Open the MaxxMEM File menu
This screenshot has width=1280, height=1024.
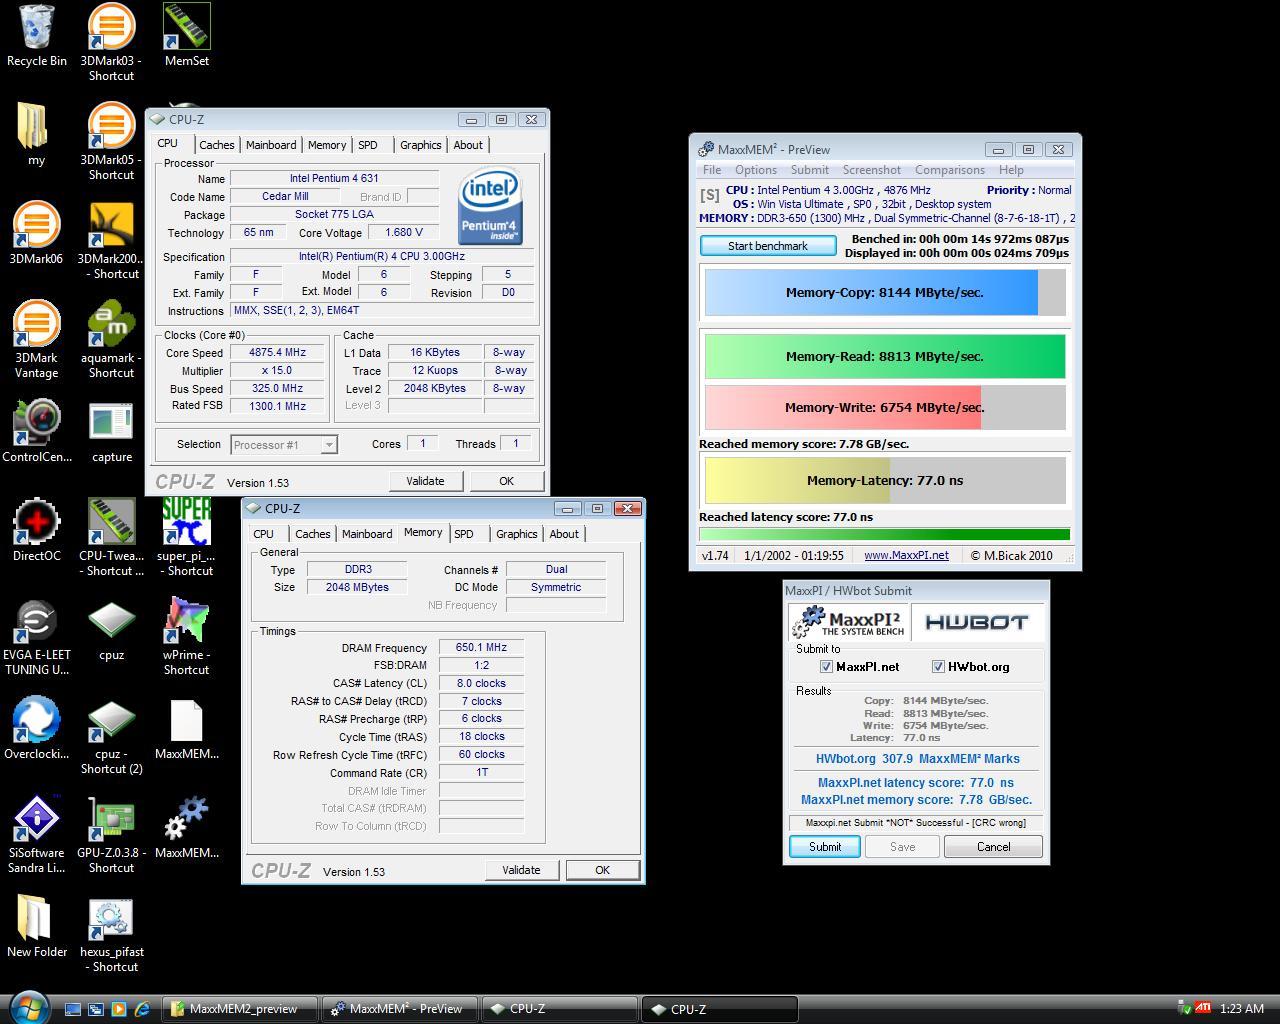(712, 170)
